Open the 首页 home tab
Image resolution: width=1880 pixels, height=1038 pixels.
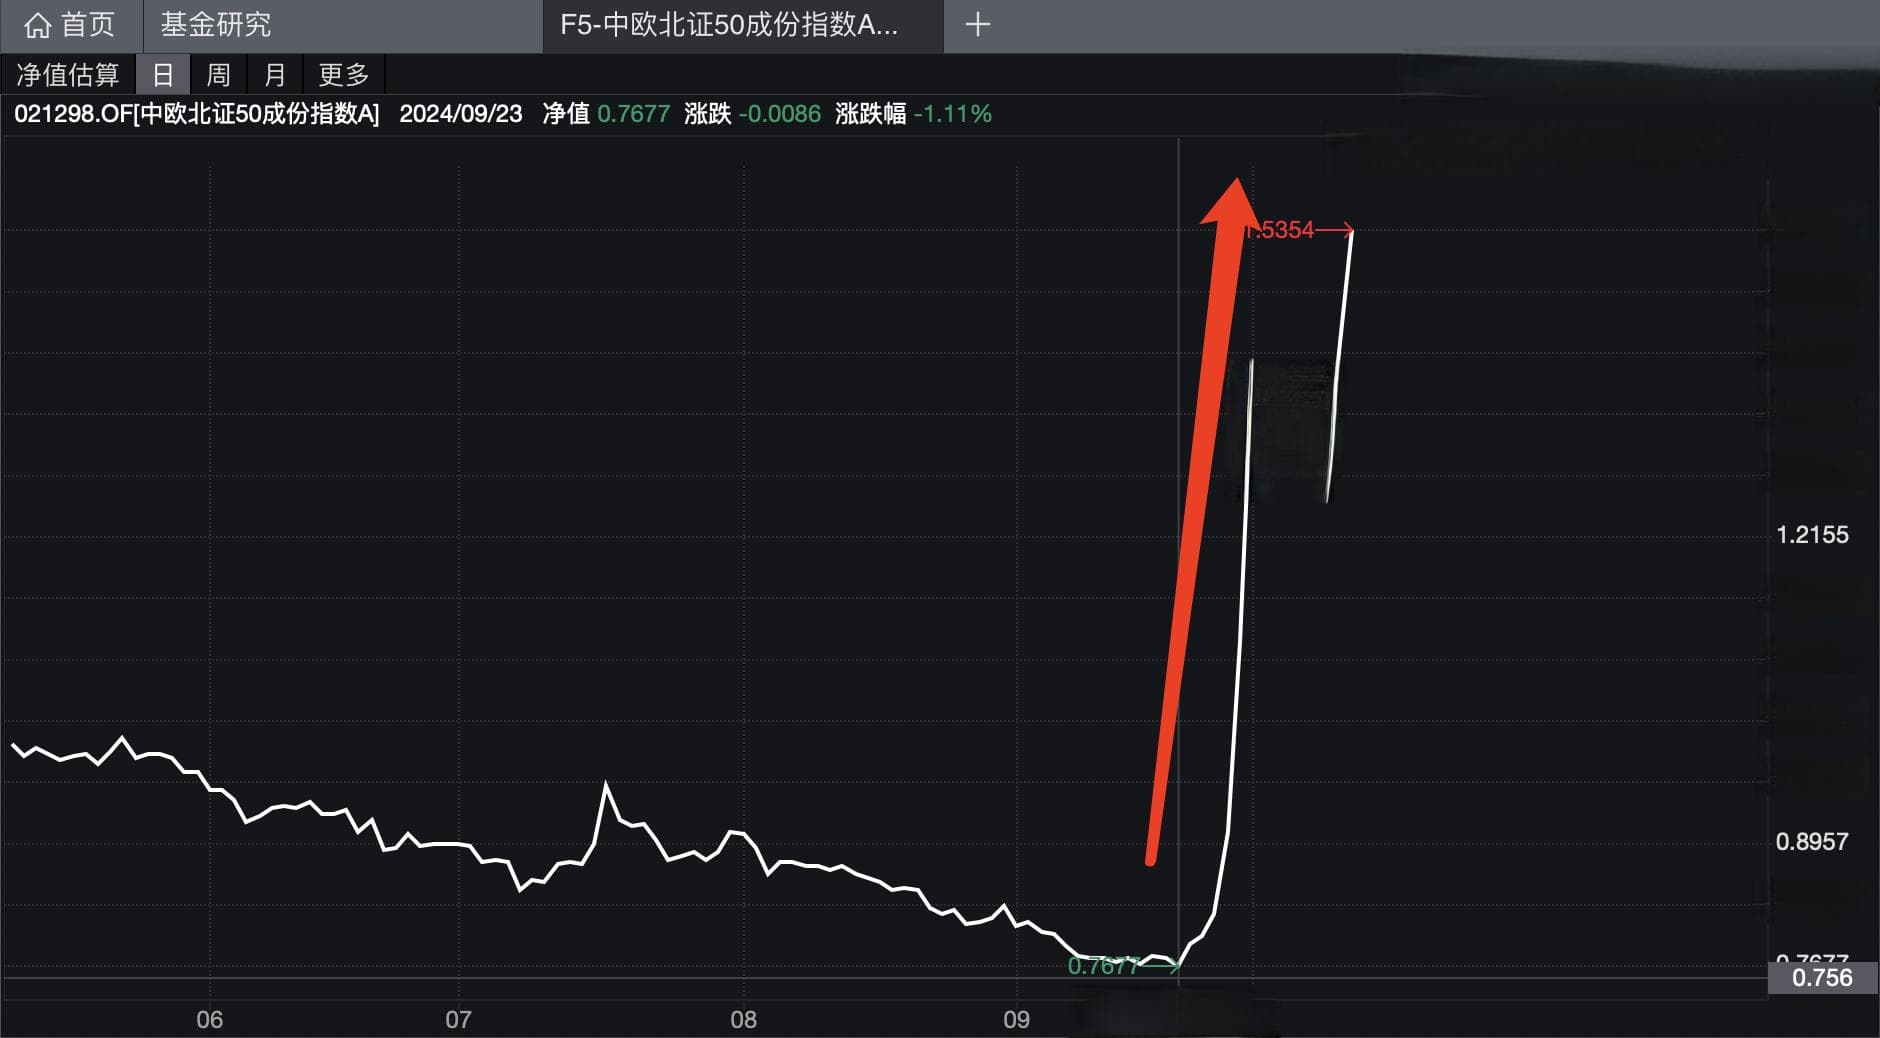[x=70, y=25]
